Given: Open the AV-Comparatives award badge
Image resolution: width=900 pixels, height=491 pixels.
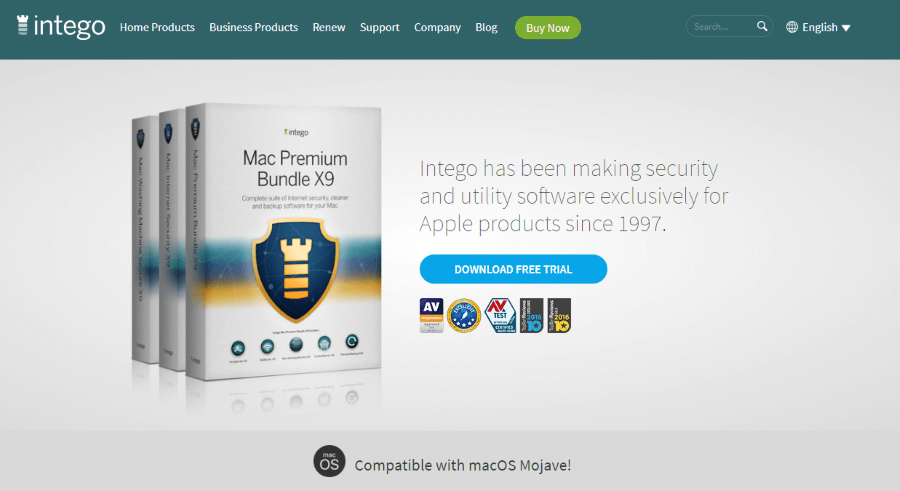Looking at the screenshot, I should (431, 315).
